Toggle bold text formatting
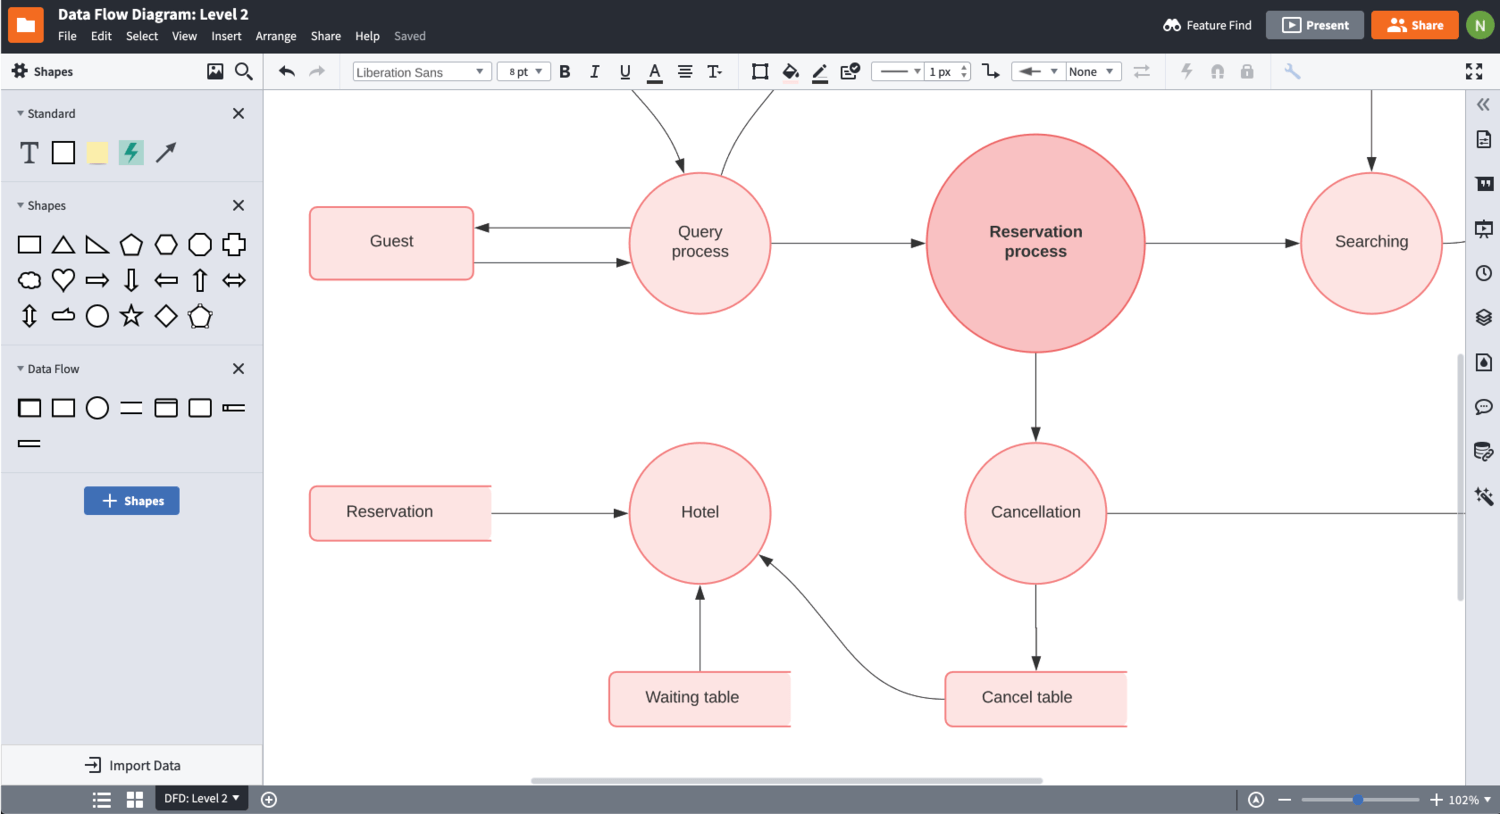Screen dimensions: 1500x814 (x=565, y=71)
